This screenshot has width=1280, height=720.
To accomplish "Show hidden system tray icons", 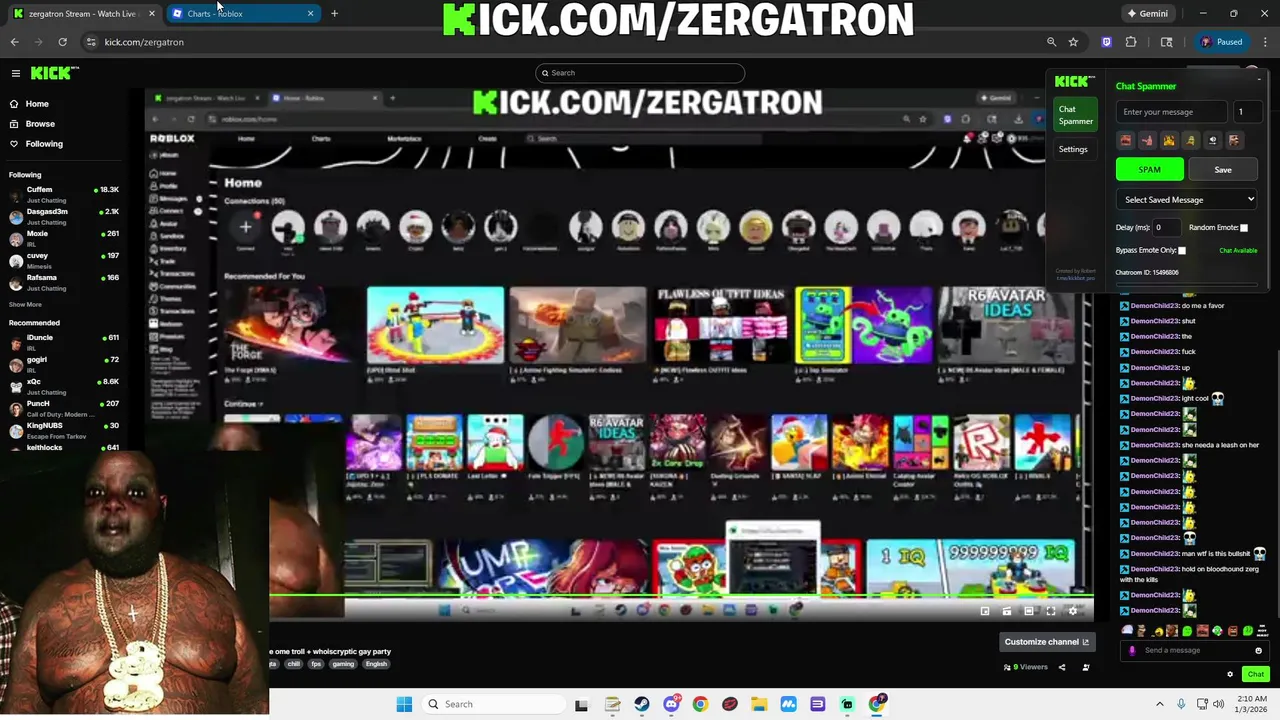I will [1160, 704].
